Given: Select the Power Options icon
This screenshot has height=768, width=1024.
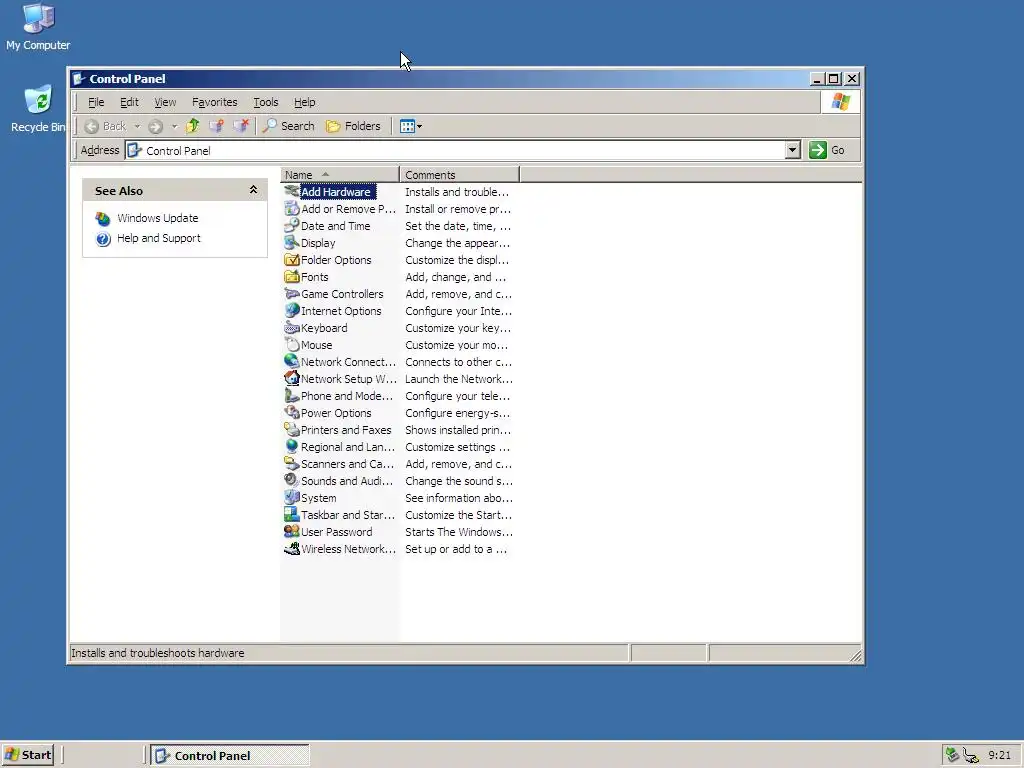Looking at the screenshot, I should 292,412.
